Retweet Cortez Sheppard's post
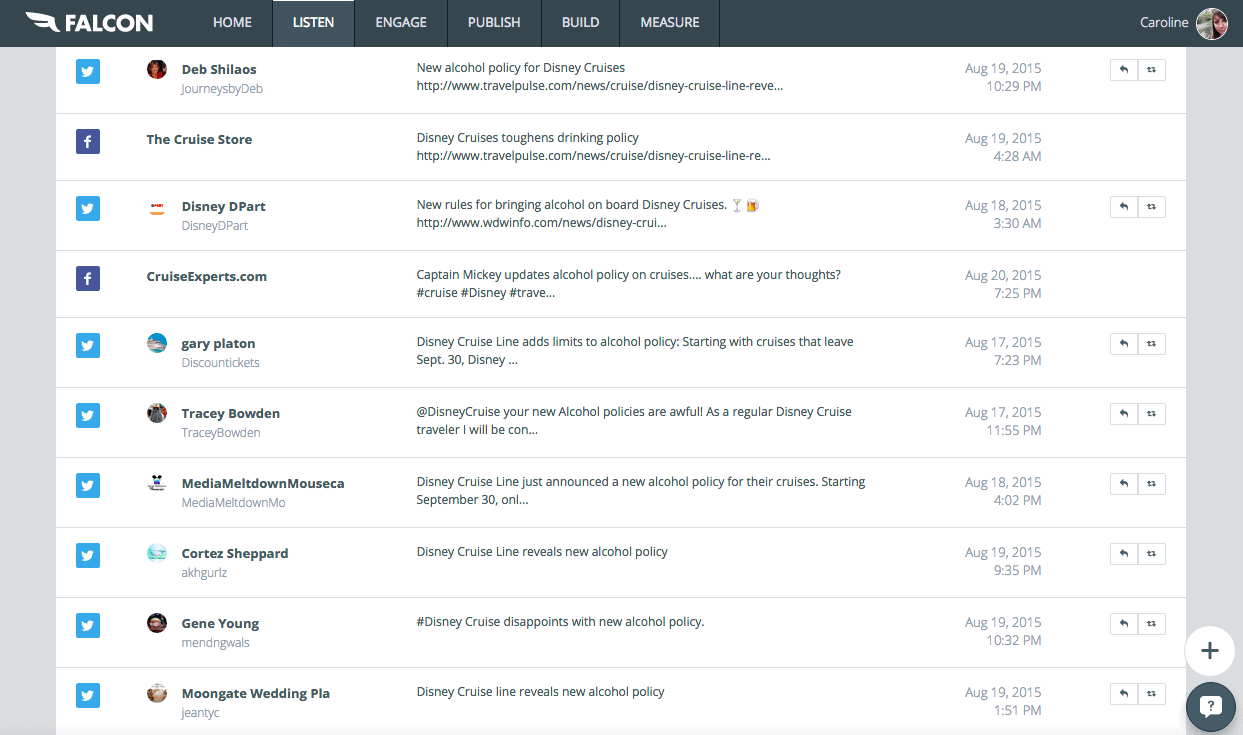Image resolution: width=1243 pixels, height=735 pixels. pos(1151,554)
